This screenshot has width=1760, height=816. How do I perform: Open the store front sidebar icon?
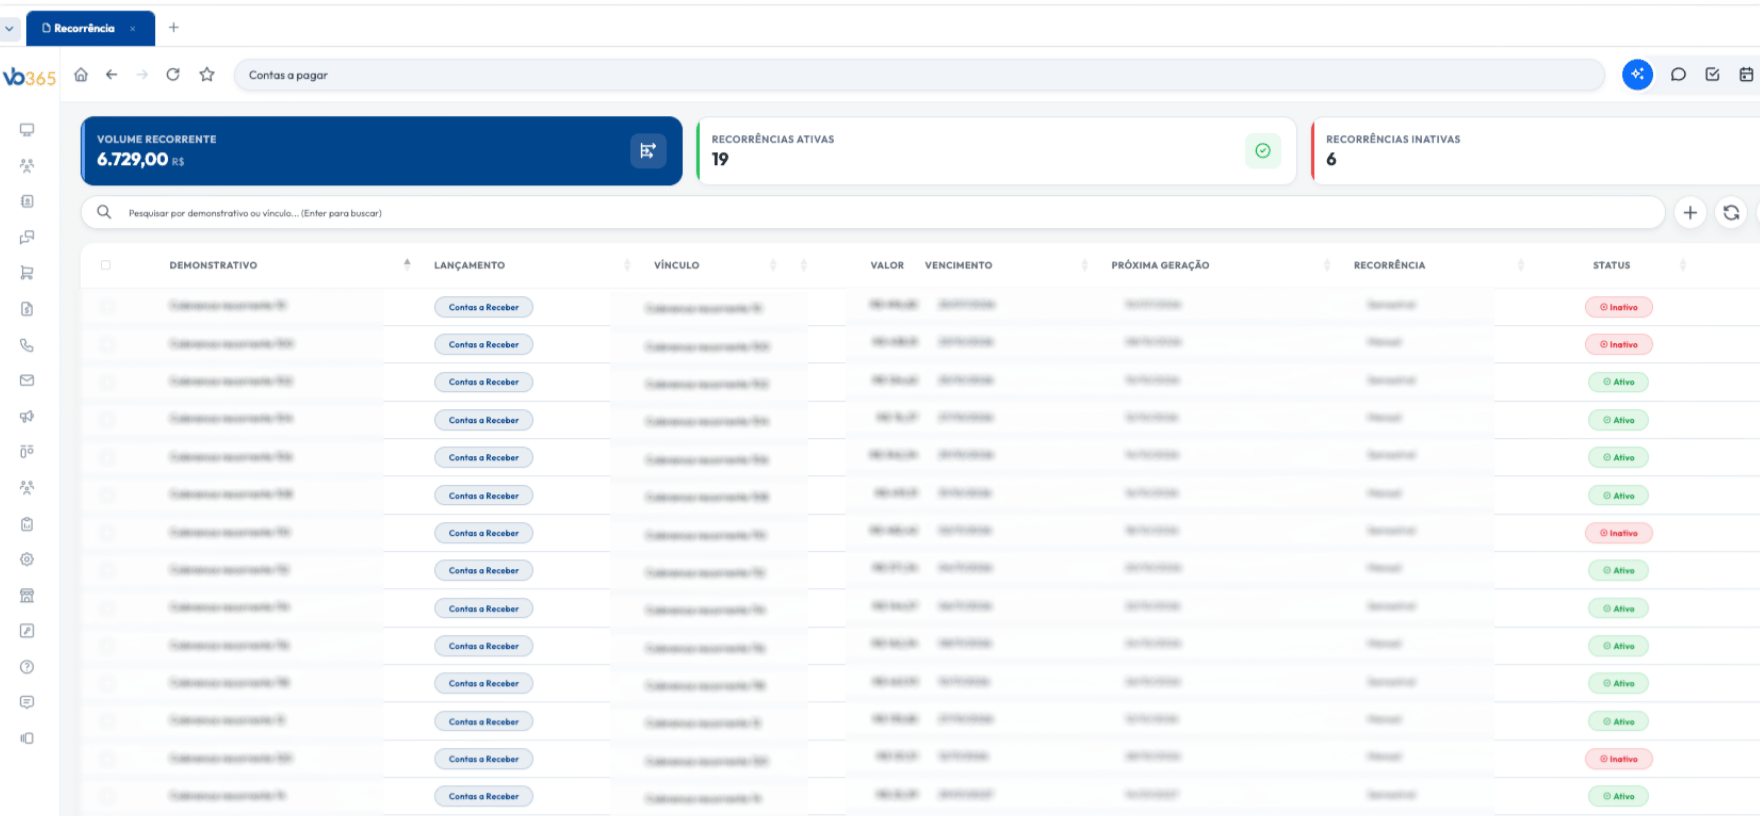[x=27, y=596]
